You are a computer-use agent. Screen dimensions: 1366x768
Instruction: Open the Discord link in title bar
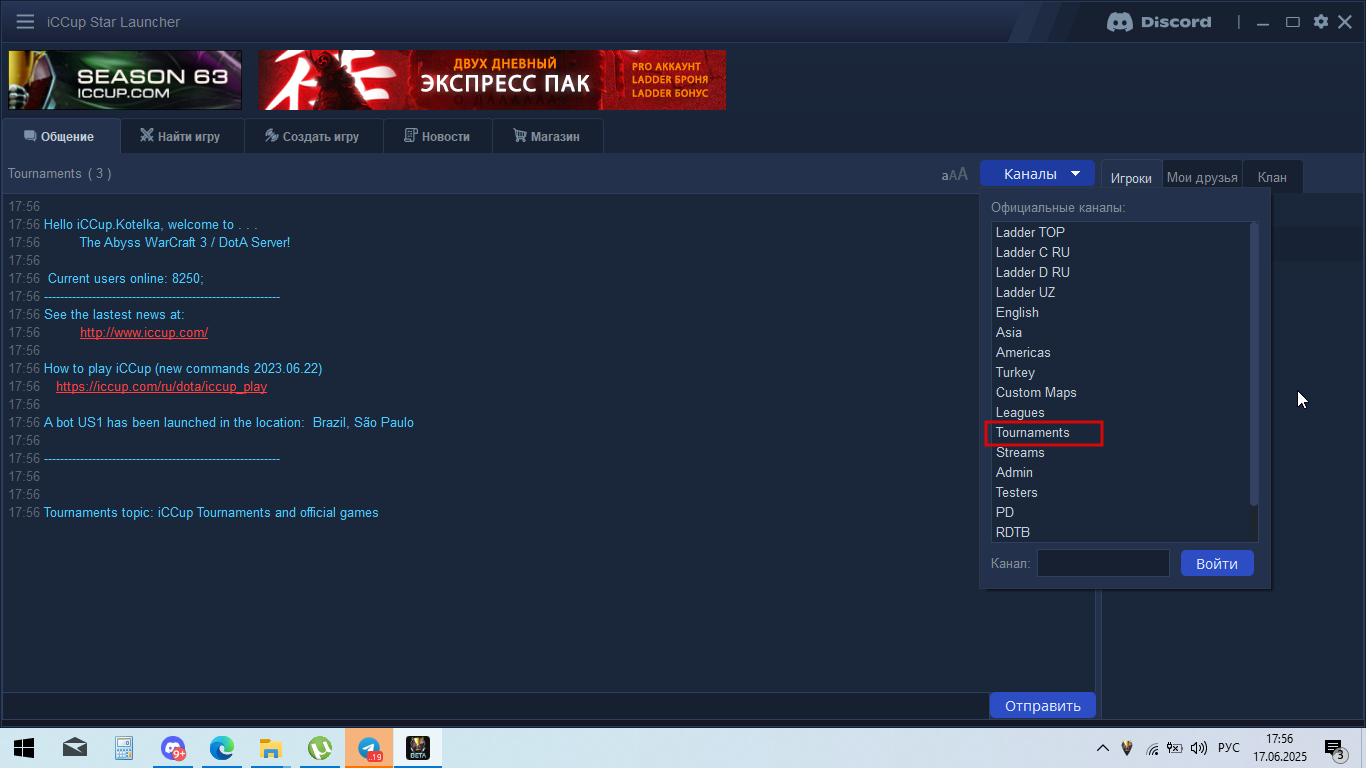1159,22
